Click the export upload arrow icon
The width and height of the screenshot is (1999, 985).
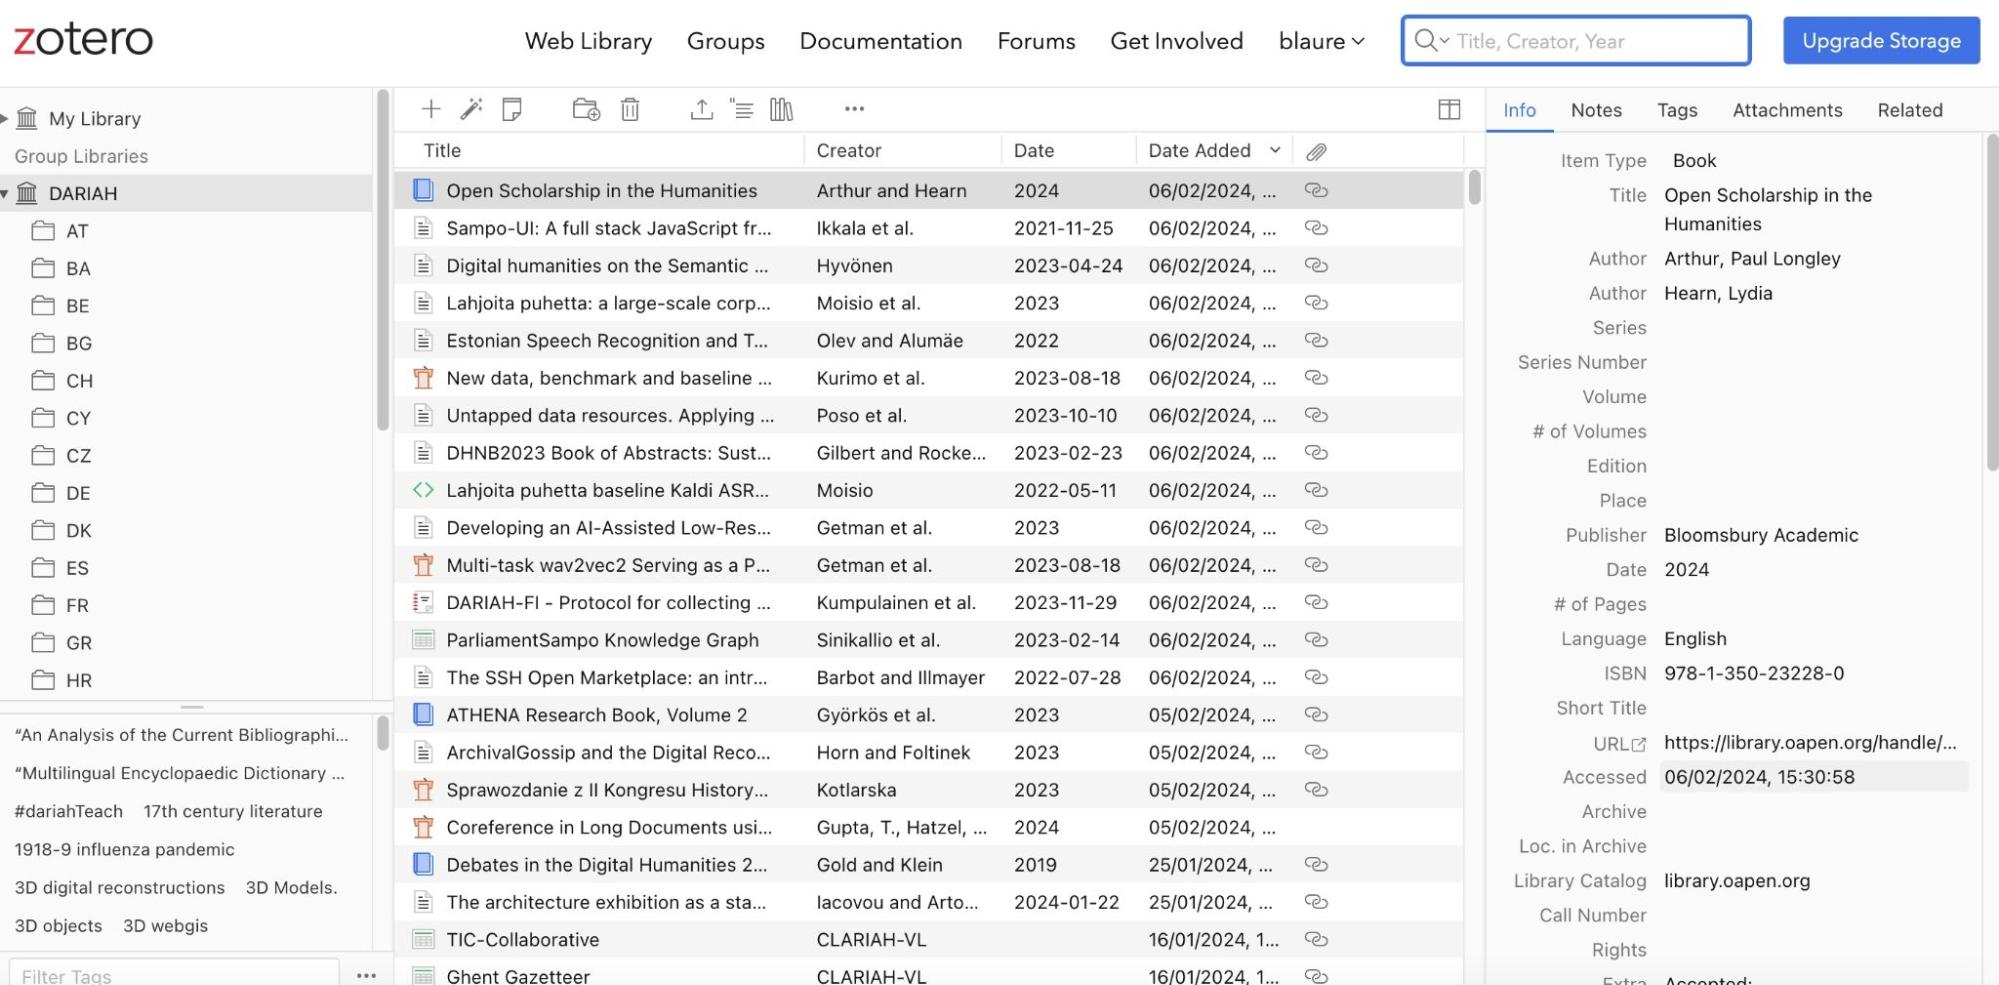pos(701,109)
